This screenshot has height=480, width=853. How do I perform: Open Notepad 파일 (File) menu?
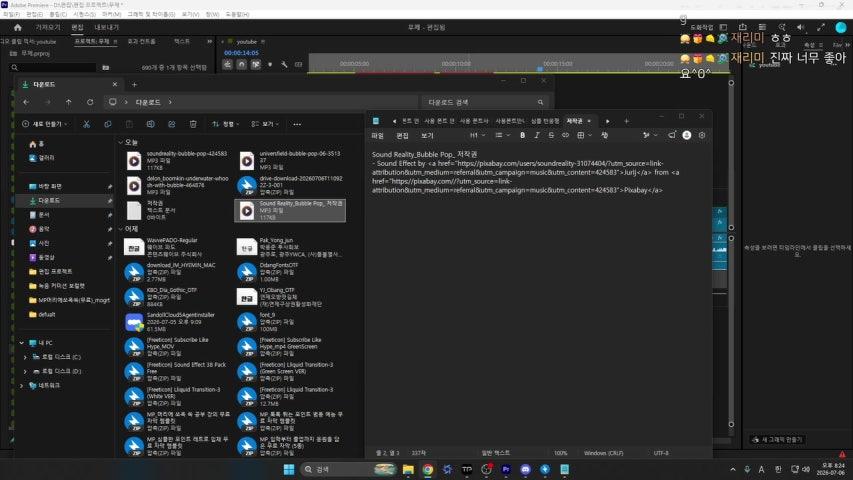pyautogui.click(x=378, y=136)
